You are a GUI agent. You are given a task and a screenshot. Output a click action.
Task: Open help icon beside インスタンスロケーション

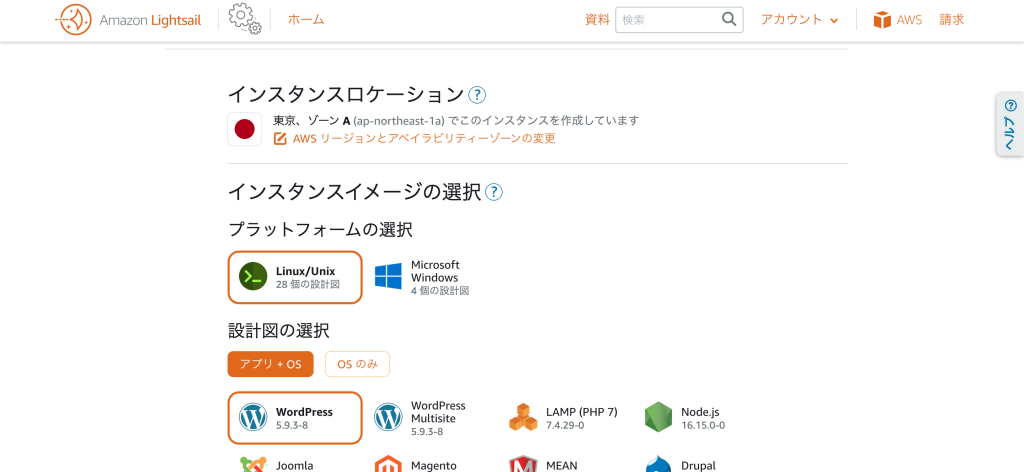[477, 95]
